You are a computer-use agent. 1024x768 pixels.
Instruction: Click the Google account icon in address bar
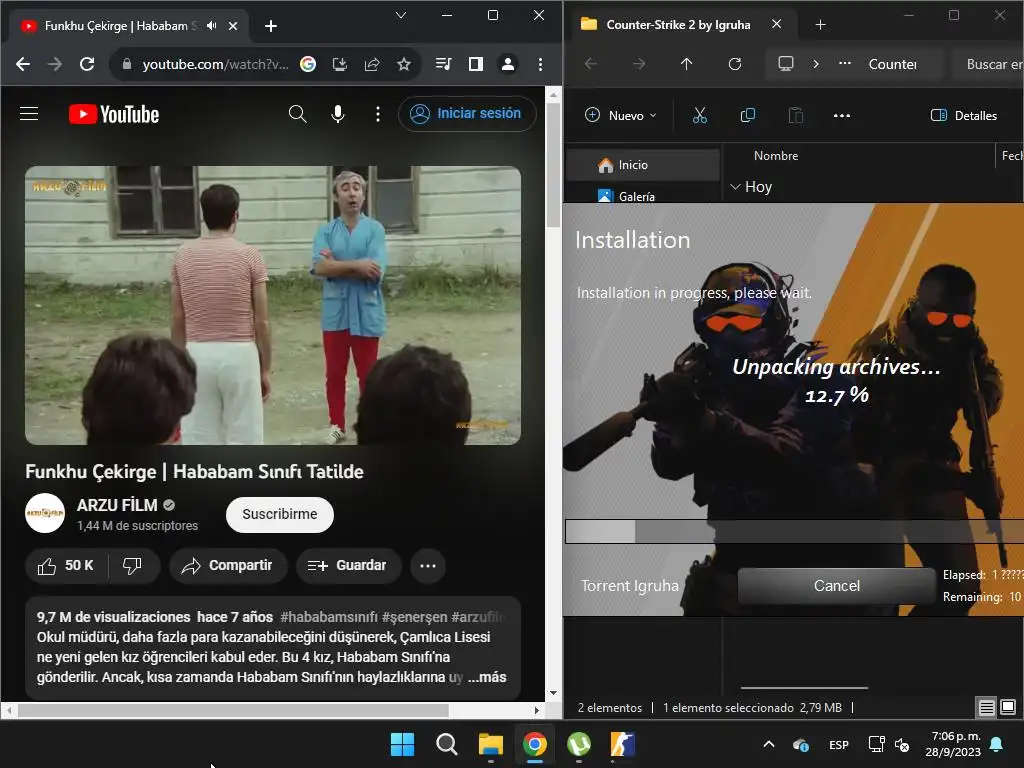click(x=308, y=64)
